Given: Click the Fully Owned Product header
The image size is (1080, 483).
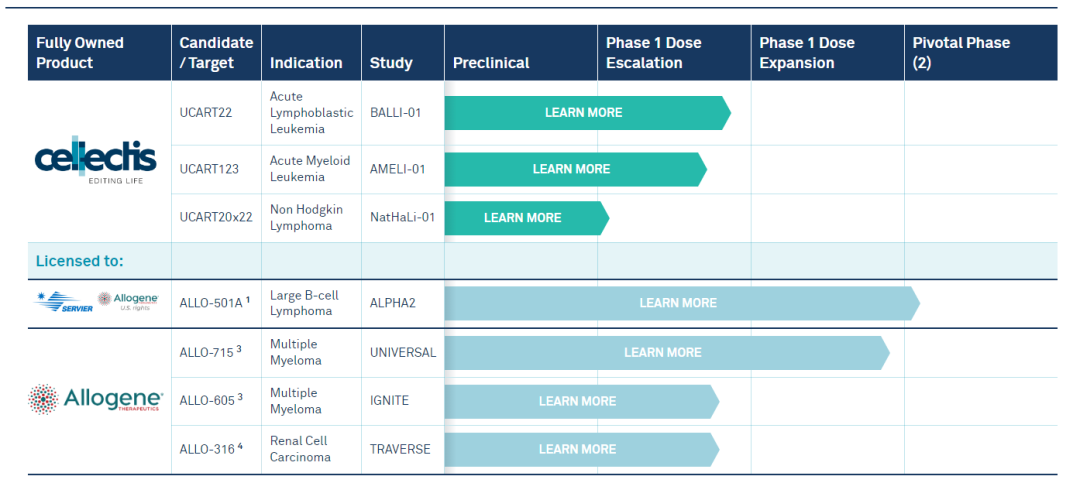Looking at the screenshot, I should click(x=80, y=53).
